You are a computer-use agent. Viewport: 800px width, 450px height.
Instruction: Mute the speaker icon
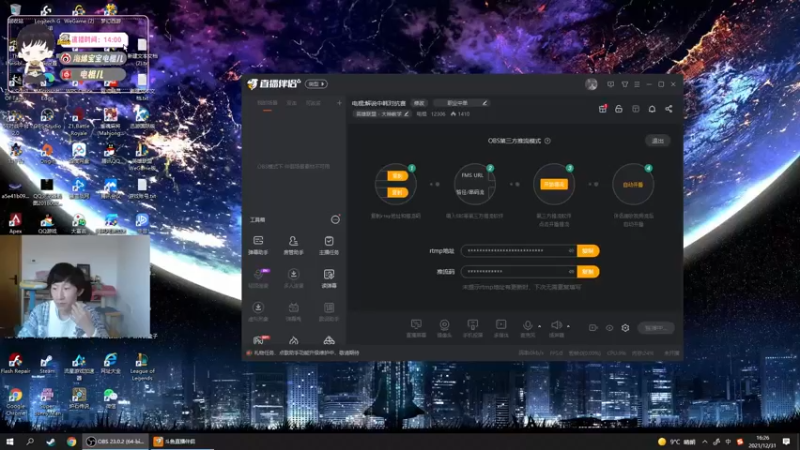click(x=556, y=325)
